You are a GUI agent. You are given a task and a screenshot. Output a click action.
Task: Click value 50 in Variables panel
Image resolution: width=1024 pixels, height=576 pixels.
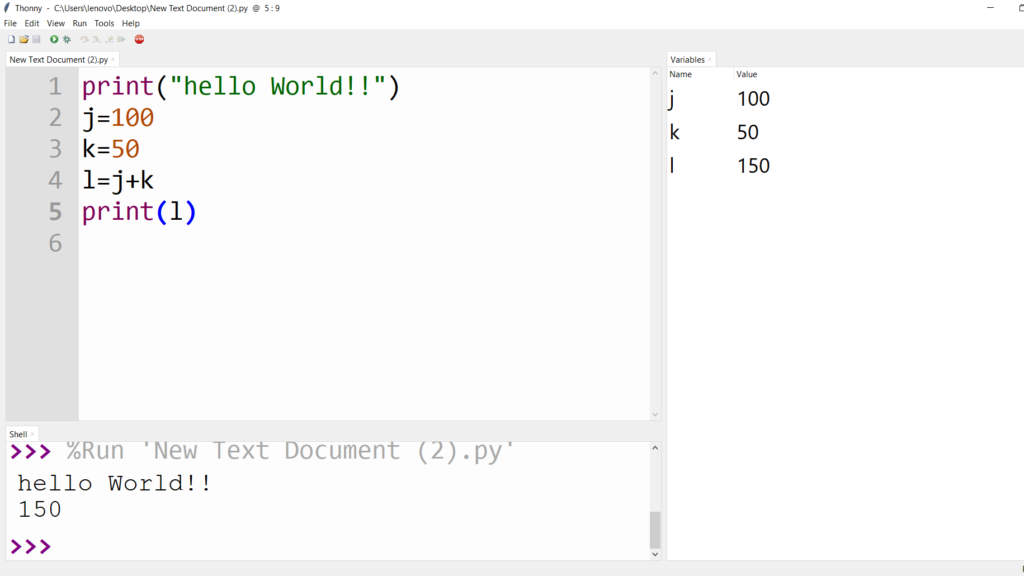tap(748, 133)
